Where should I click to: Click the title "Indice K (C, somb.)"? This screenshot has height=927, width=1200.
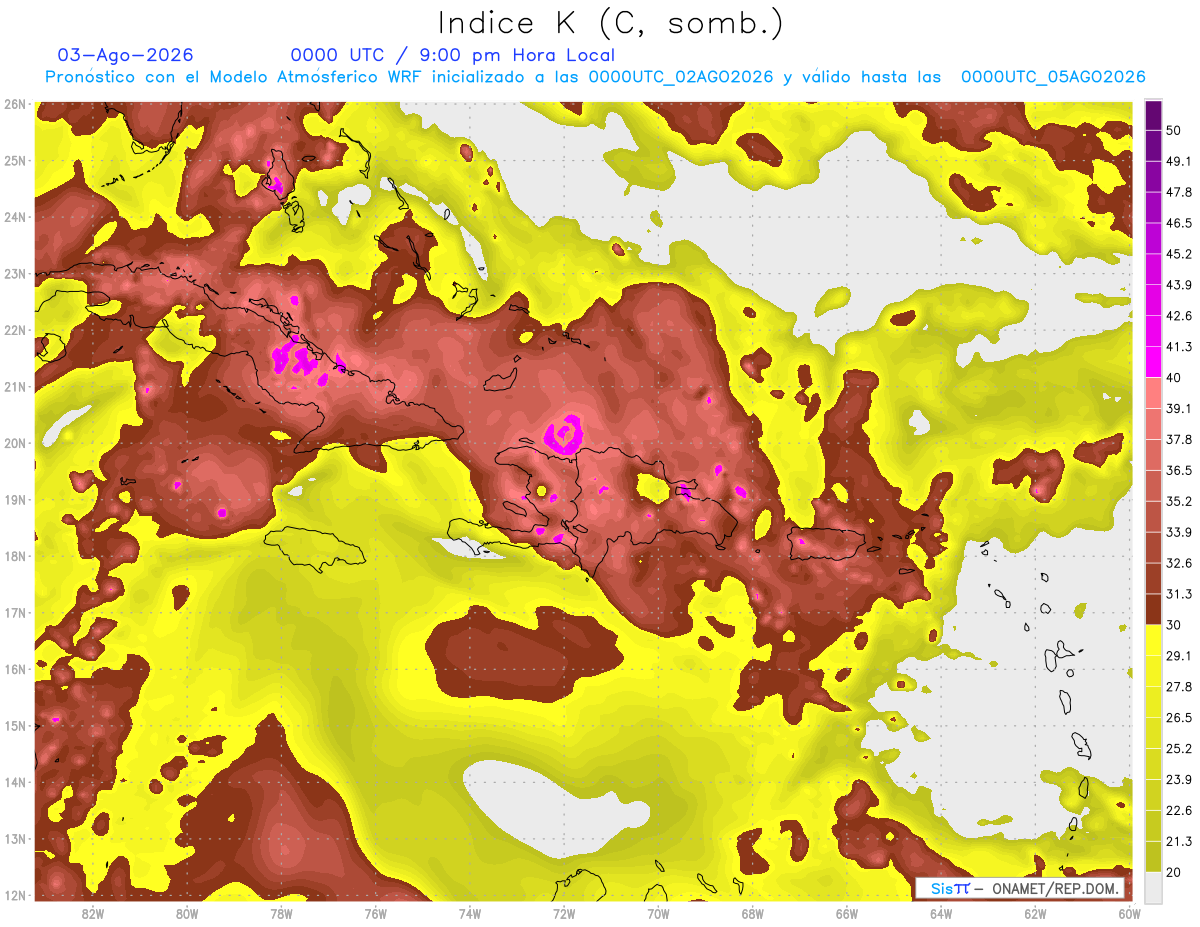pyautogui.click(x=610, y=23)
